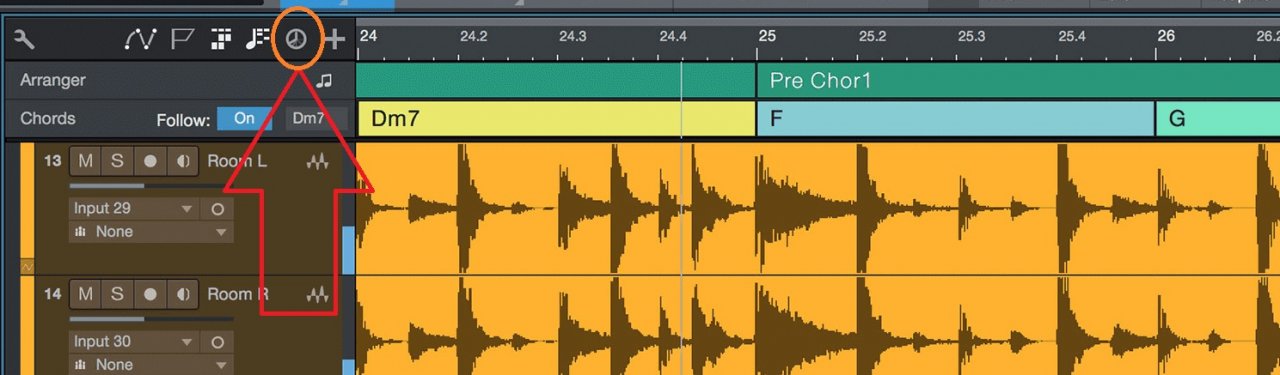This screenshot has height=375, width=1280.
Task: Open the Input 29 dropdown
Action: pos(132,209)
